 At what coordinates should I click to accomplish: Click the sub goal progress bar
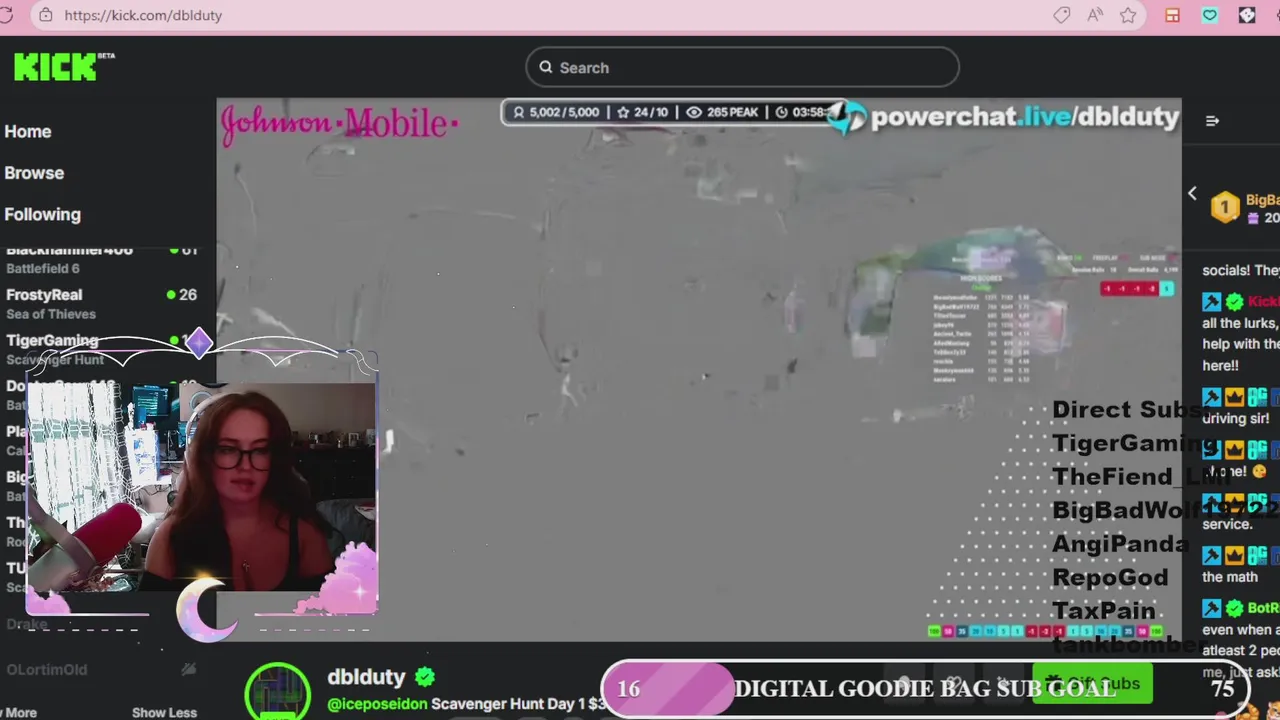point(926,688)
